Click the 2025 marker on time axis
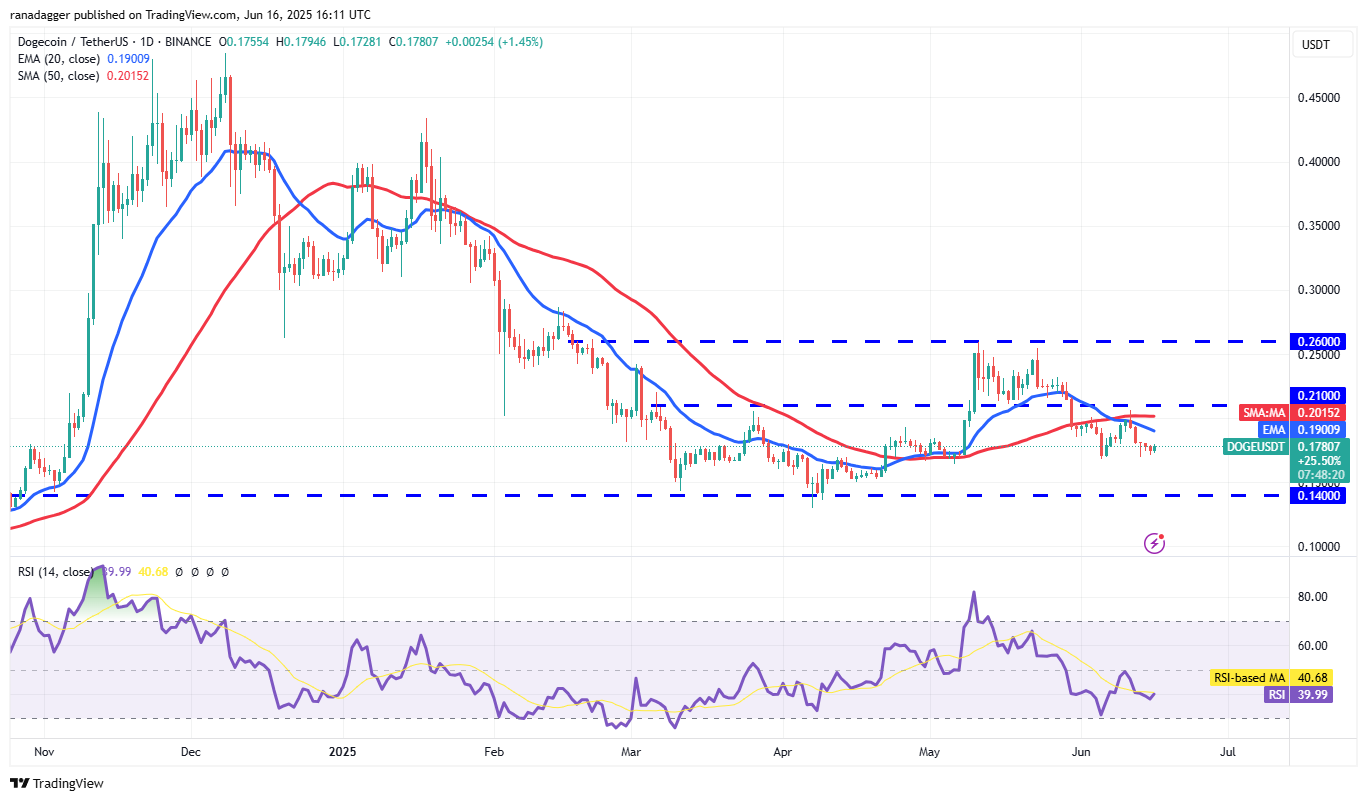The image size is (1367, 801). click(342, 749)
